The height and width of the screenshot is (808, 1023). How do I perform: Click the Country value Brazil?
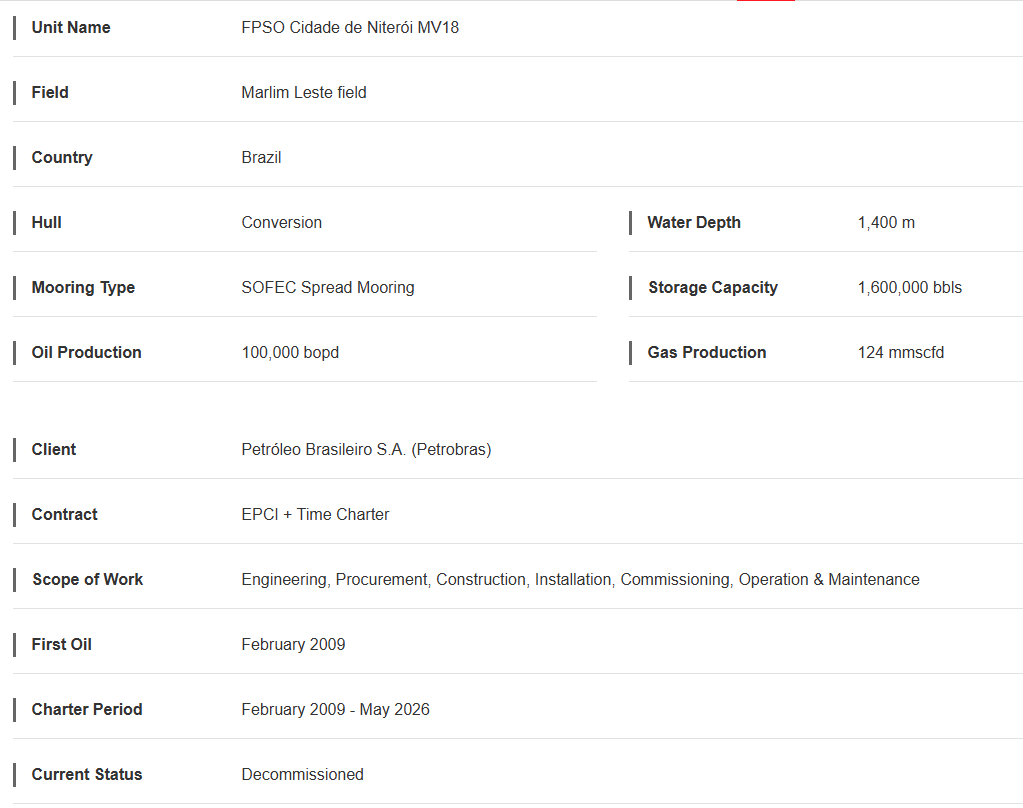pyautogui.click(x=261, y=157)
